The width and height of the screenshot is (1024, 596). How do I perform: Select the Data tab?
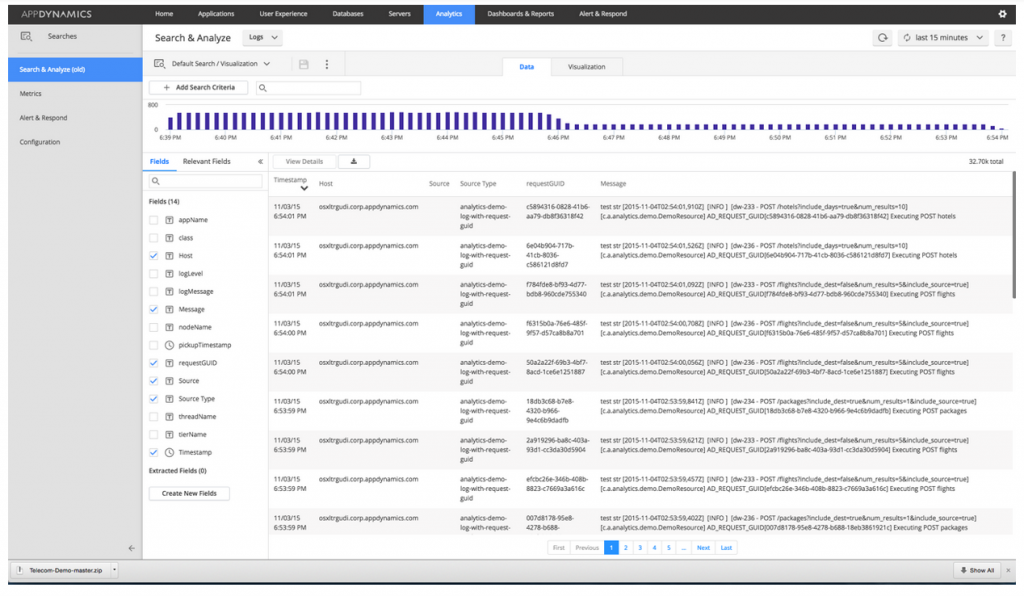point(526,67)
